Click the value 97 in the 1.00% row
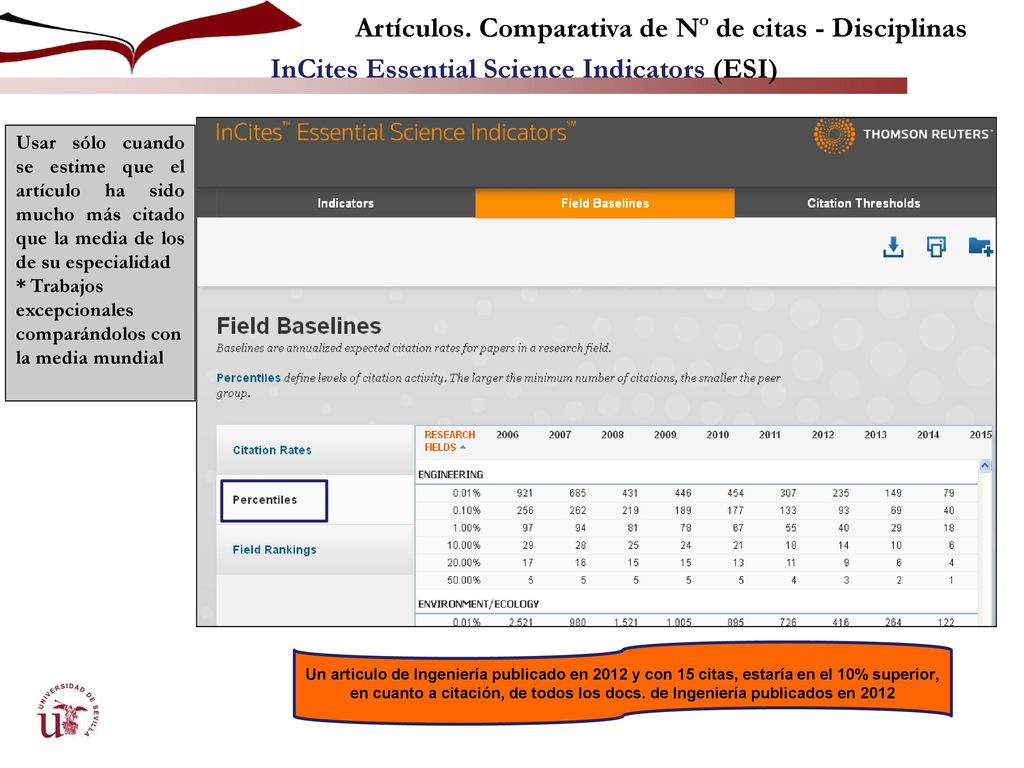 coord(528,528)
